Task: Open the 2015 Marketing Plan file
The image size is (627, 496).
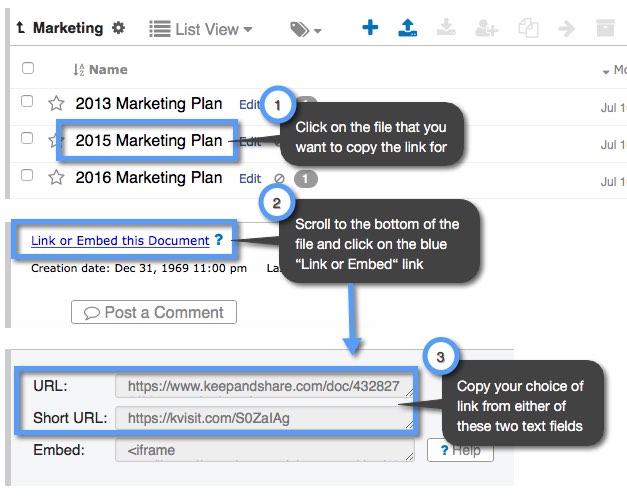Action: (x=148, y=141)
